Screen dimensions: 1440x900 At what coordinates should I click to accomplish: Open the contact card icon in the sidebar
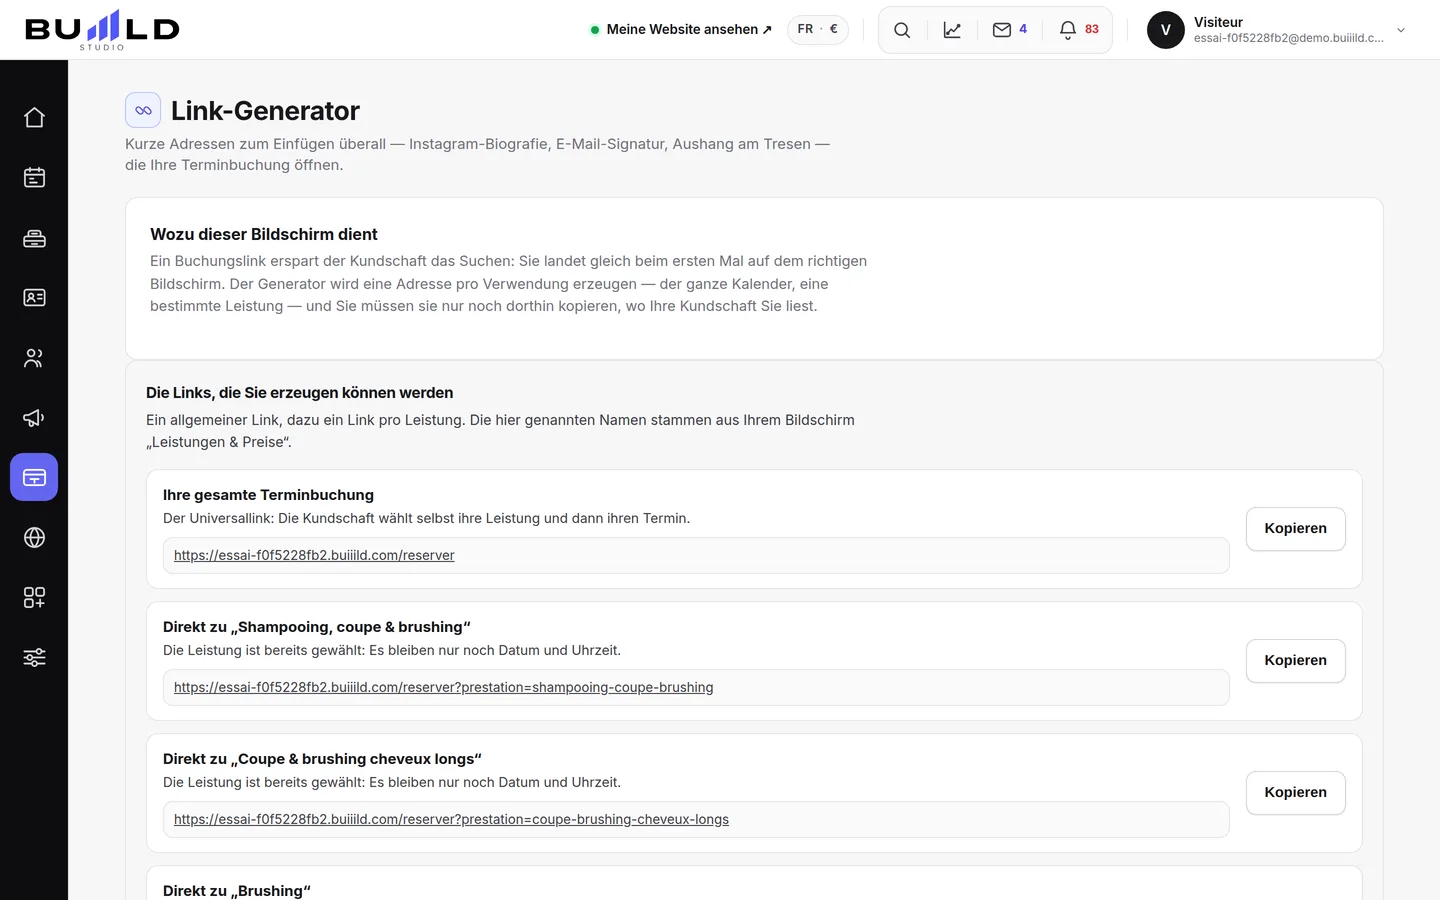pyautogui.click(x=34, y=298)
